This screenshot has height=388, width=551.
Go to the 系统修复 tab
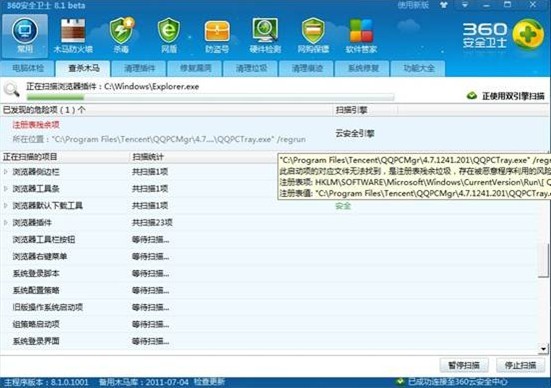(363, 68)
